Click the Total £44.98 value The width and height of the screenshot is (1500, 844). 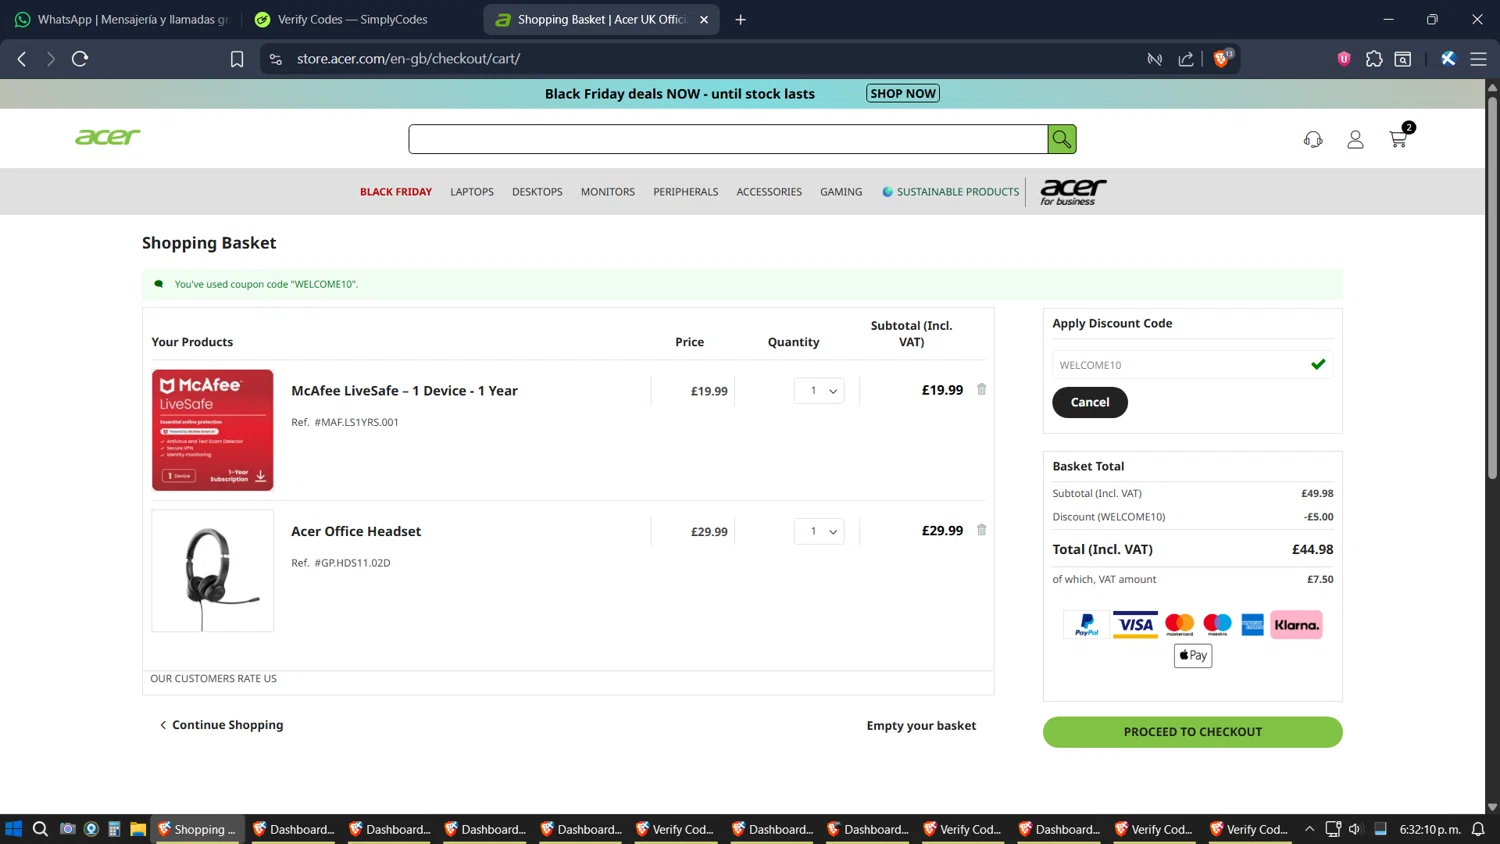1312,550
